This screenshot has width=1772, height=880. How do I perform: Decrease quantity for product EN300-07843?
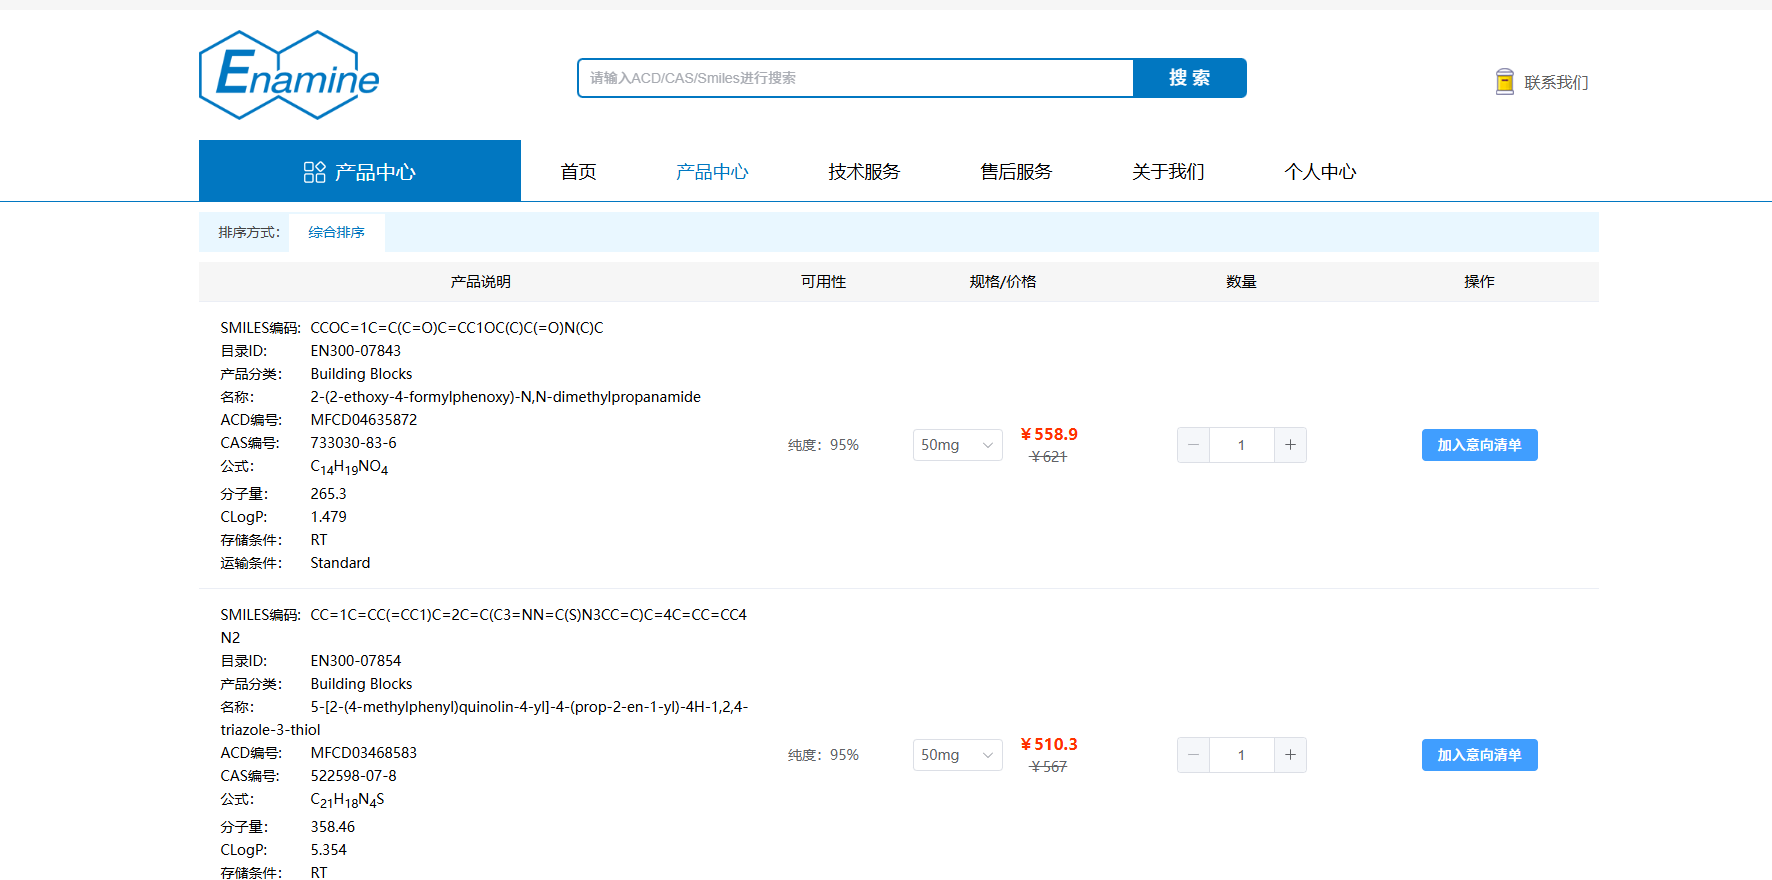[1193, 445]
